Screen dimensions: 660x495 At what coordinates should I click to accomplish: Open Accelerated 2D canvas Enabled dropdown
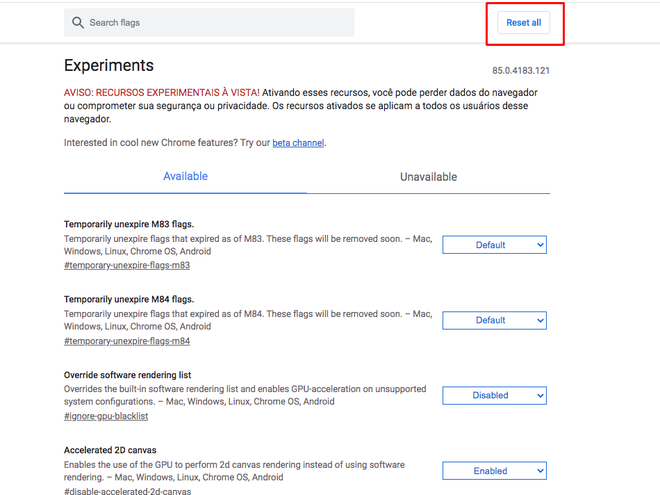[494, 471]
